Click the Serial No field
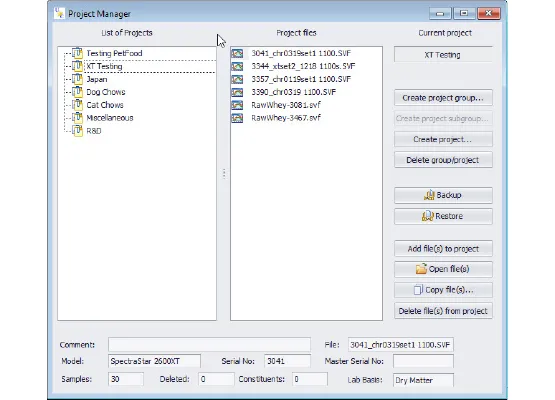555x400 pixels. click(287, 361)
